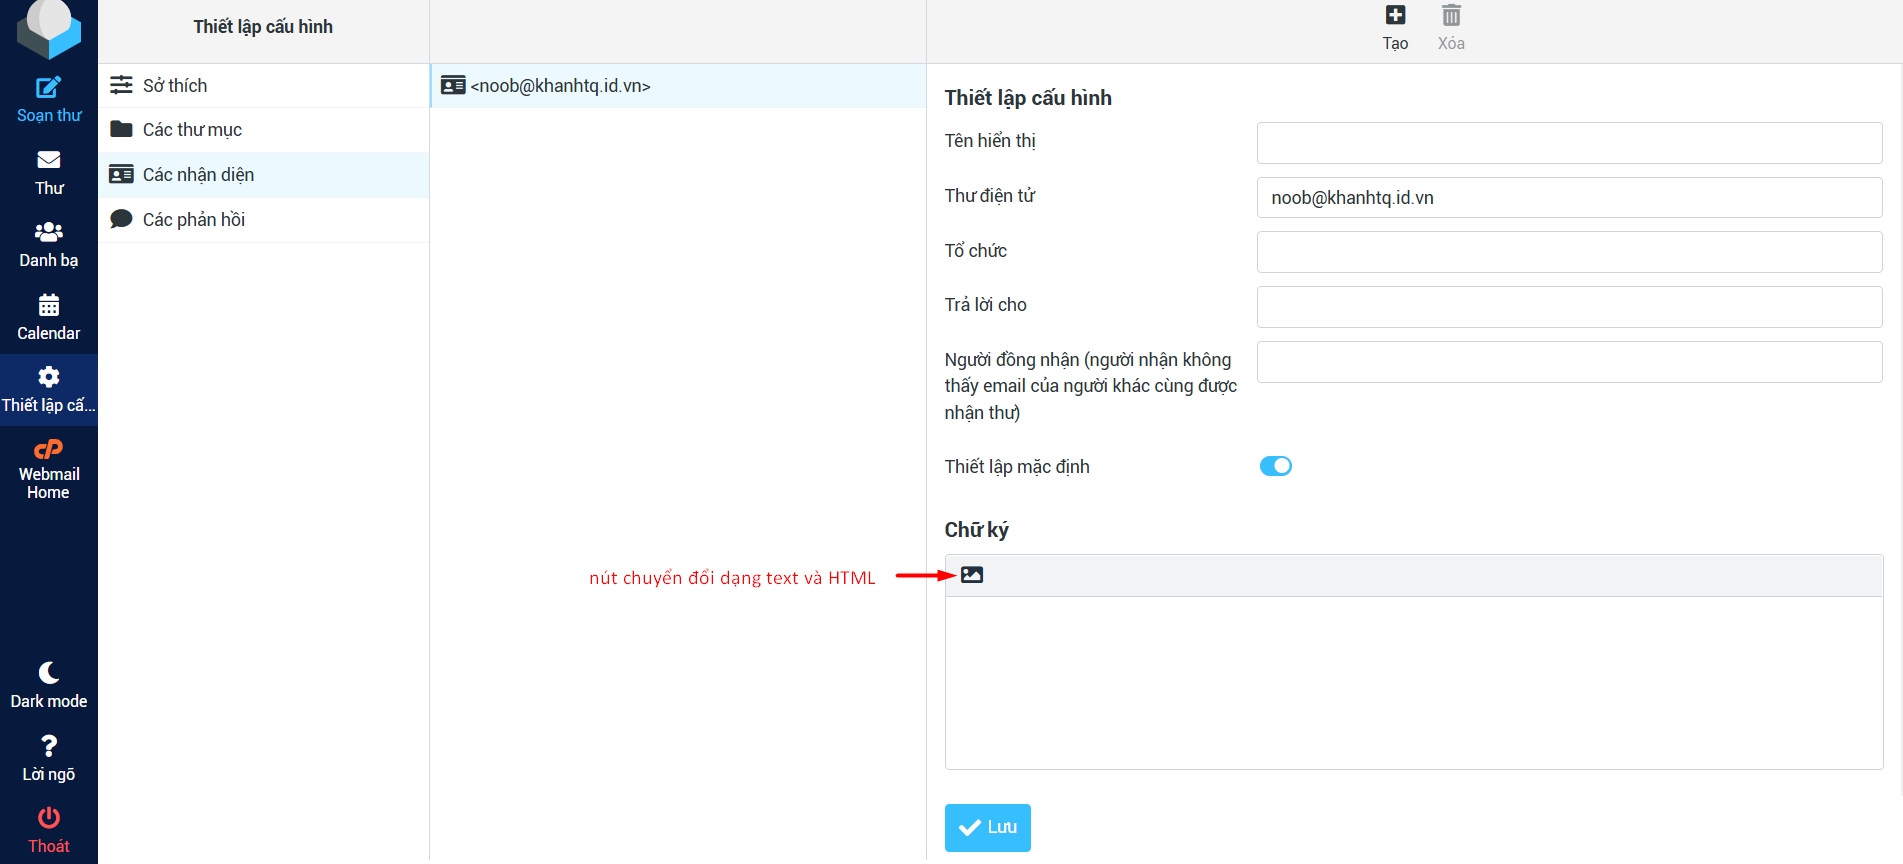Open Danh bạ contacts
The height and width of the screenshot is (864, 1903).
48,233
